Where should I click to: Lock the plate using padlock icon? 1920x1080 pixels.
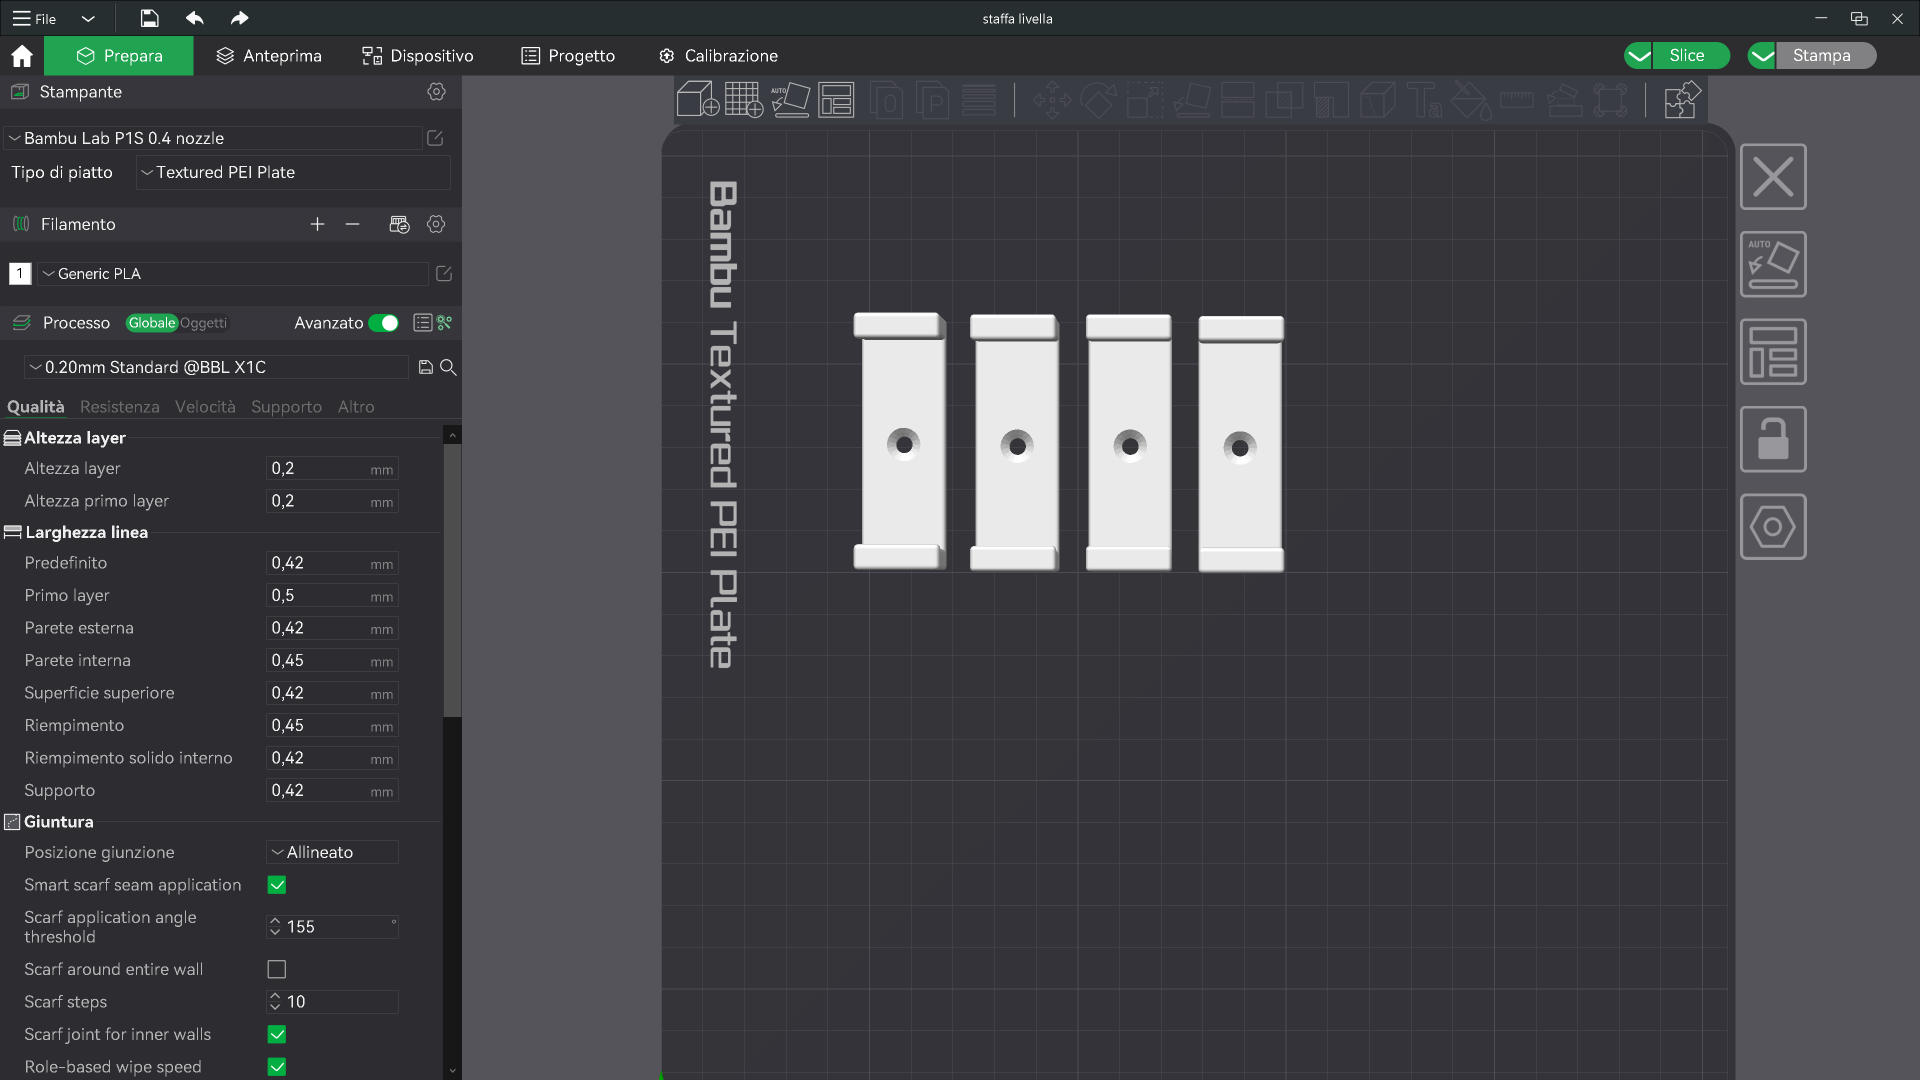click(1773, 439)
